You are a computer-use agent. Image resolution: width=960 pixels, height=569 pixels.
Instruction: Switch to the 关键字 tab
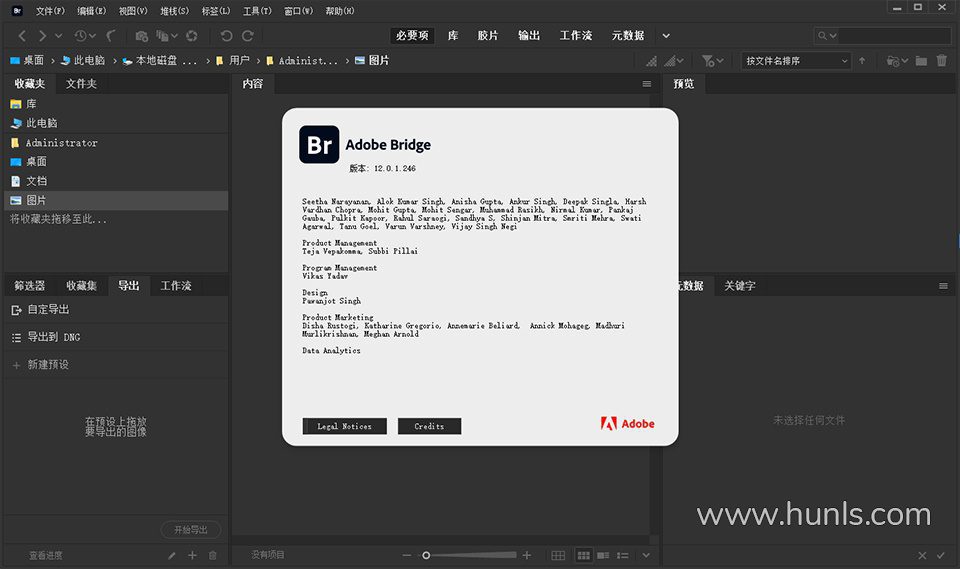pos(740,285)
